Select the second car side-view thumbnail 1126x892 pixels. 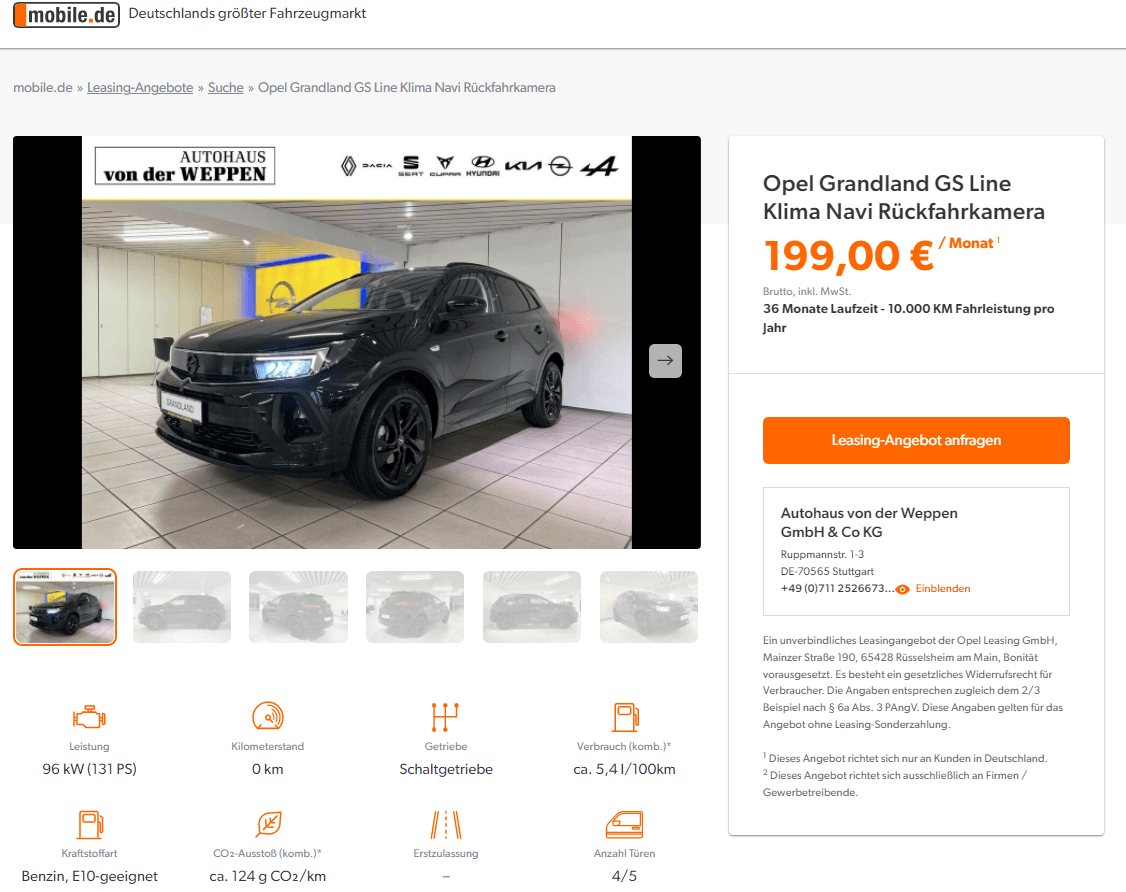(182, 607)
